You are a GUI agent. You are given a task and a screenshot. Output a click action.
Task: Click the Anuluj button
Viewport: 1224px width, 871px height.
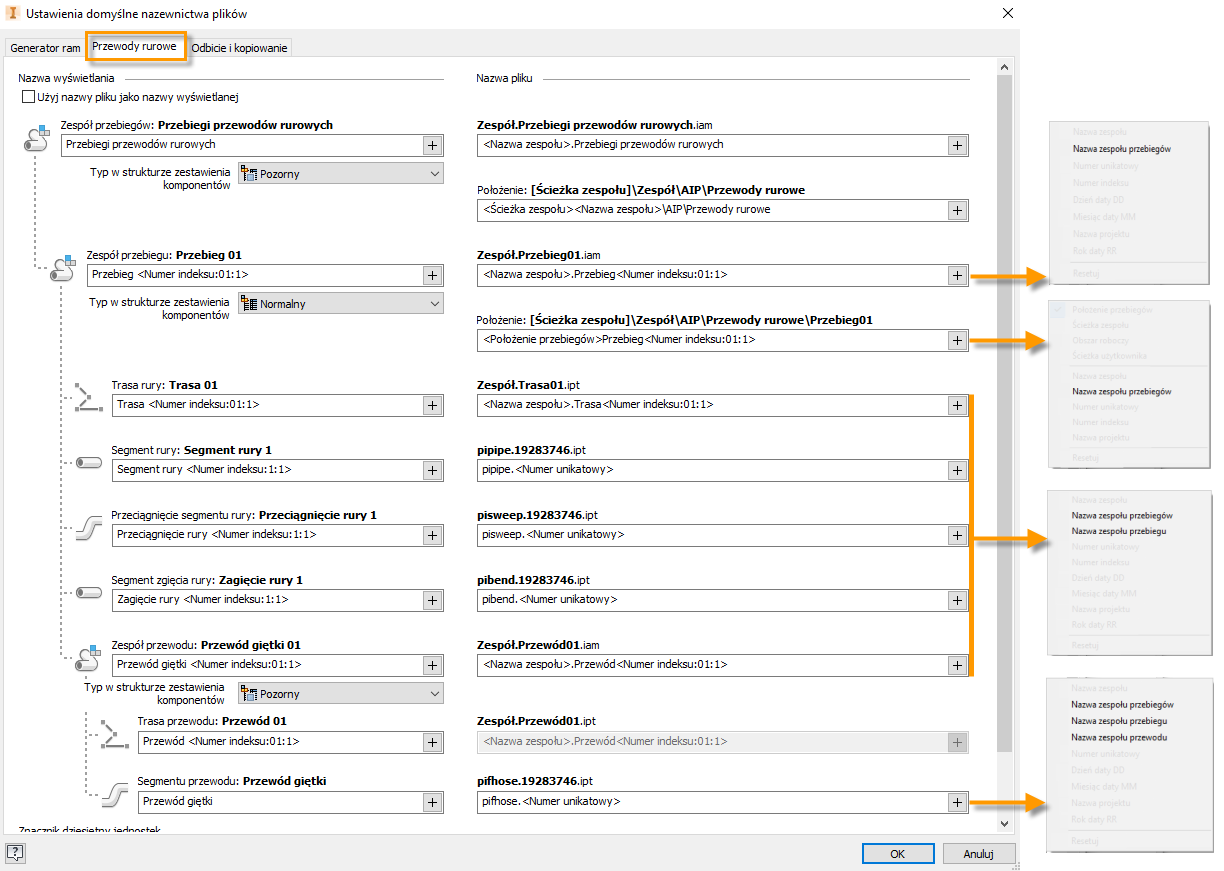979,854
